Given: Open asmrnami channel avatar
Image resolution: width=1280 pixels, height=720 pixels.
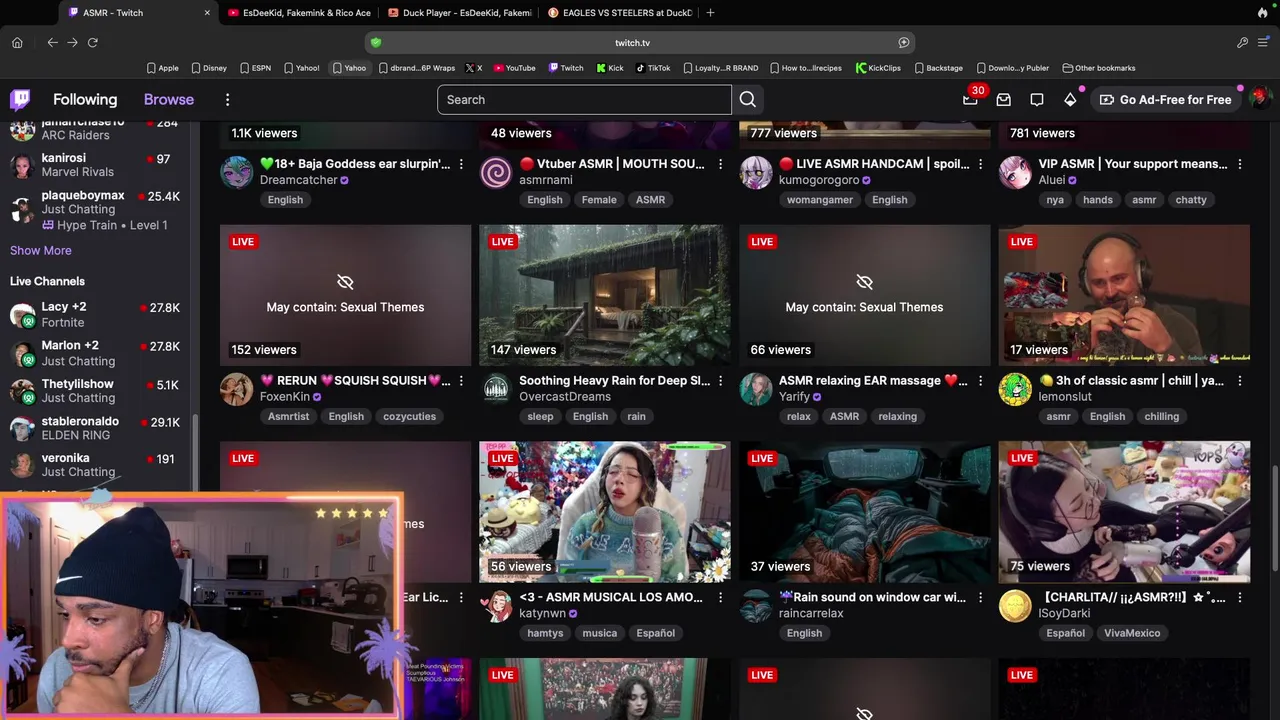Looking at the screenshot, I should [496, 172].
